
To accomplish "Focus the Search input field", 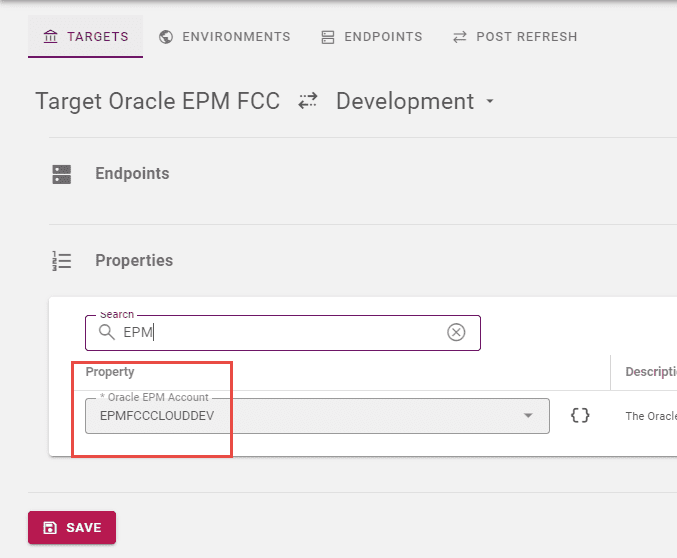I will [283, 333].
